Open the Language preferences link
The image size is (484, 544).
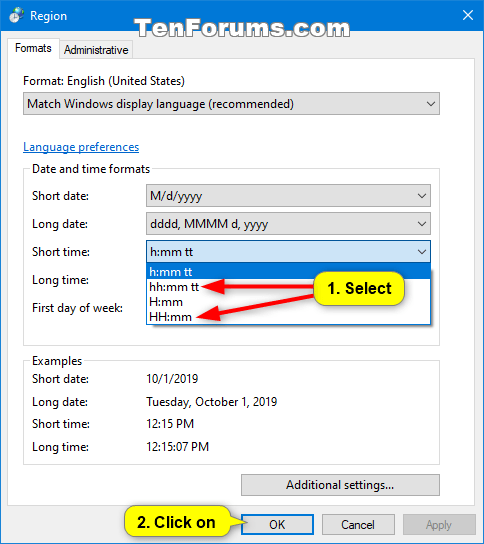[81, 147]
